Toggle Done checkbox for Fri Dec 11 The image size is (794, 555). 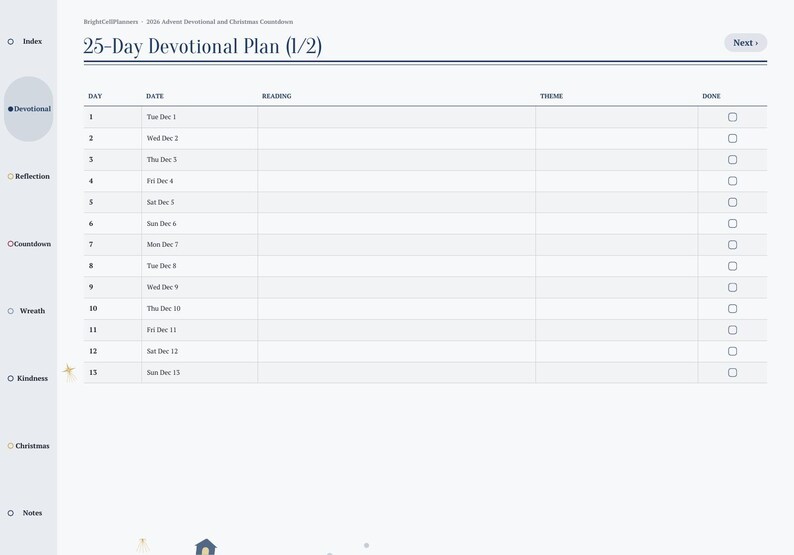[x=732, y=330]
